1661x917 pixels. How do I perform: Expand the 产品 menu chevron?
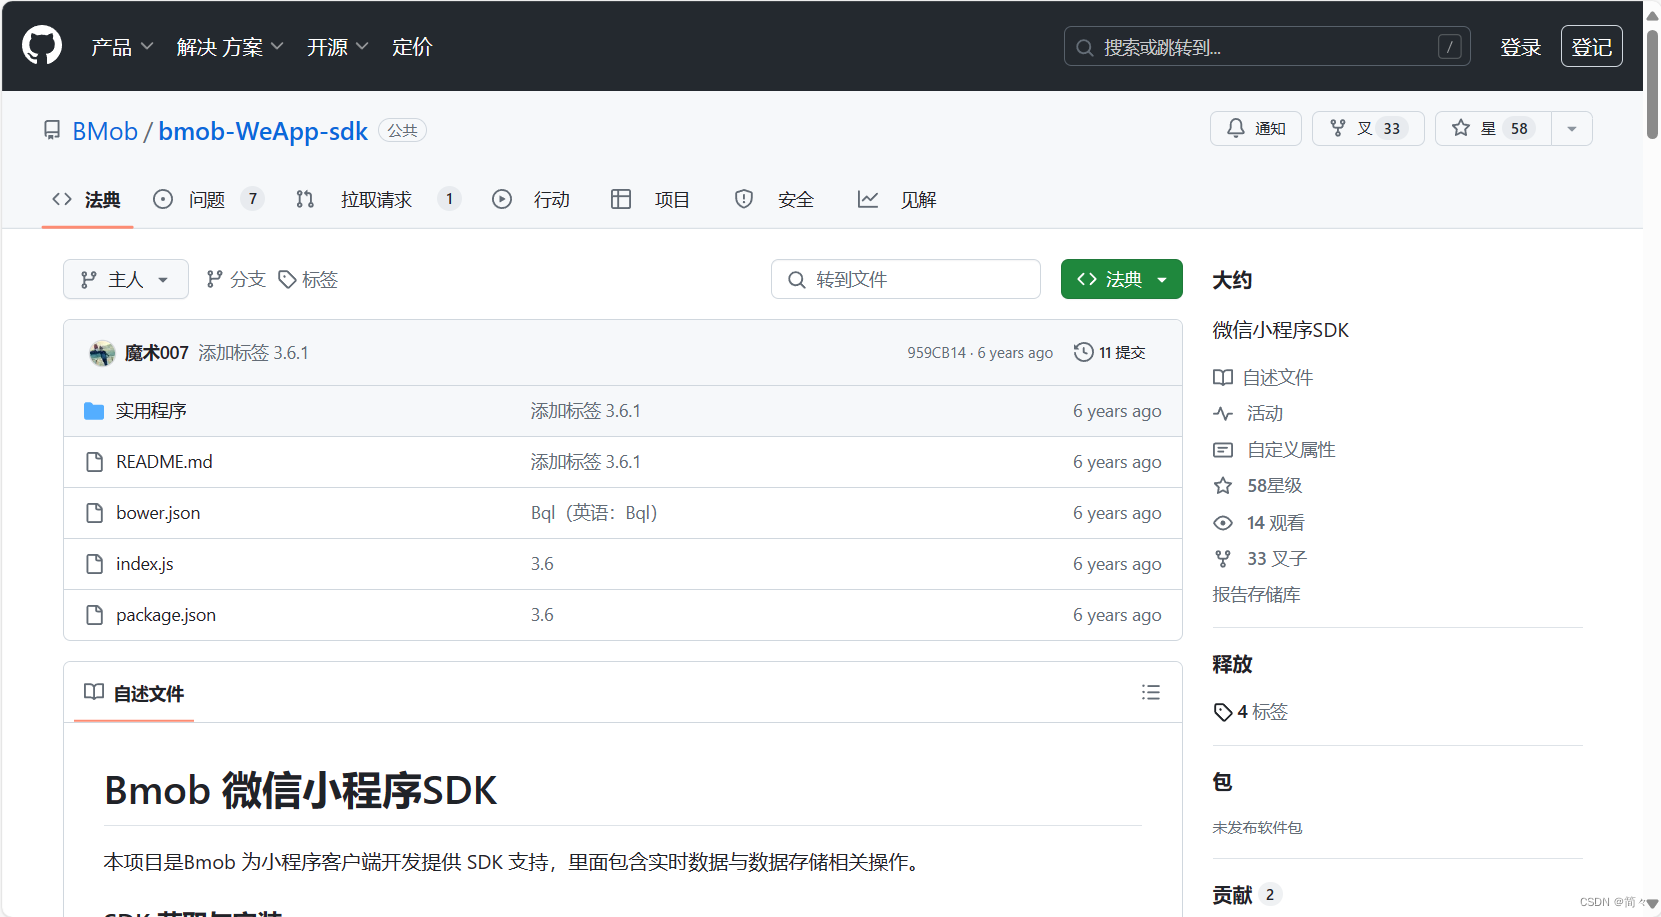(148, 46)
